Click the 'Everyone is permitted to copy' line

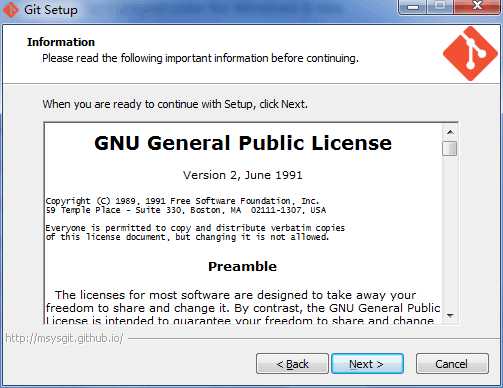195,228
